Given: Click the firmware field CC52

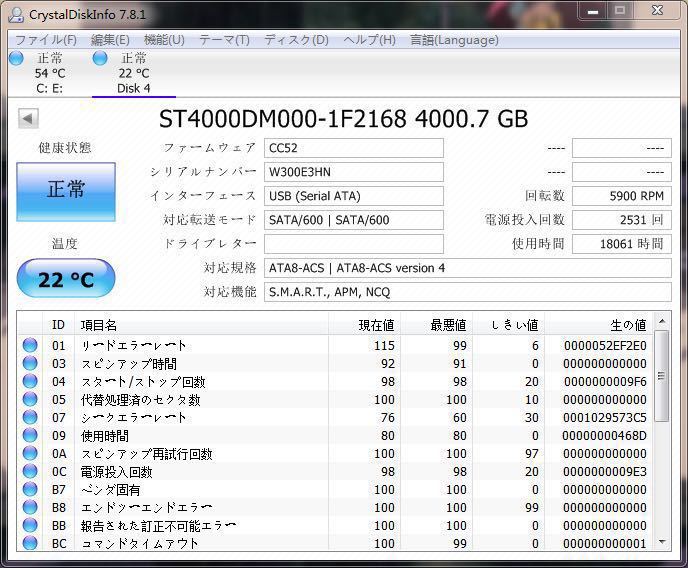Looking at the screenshot, I should coord(354,148).
